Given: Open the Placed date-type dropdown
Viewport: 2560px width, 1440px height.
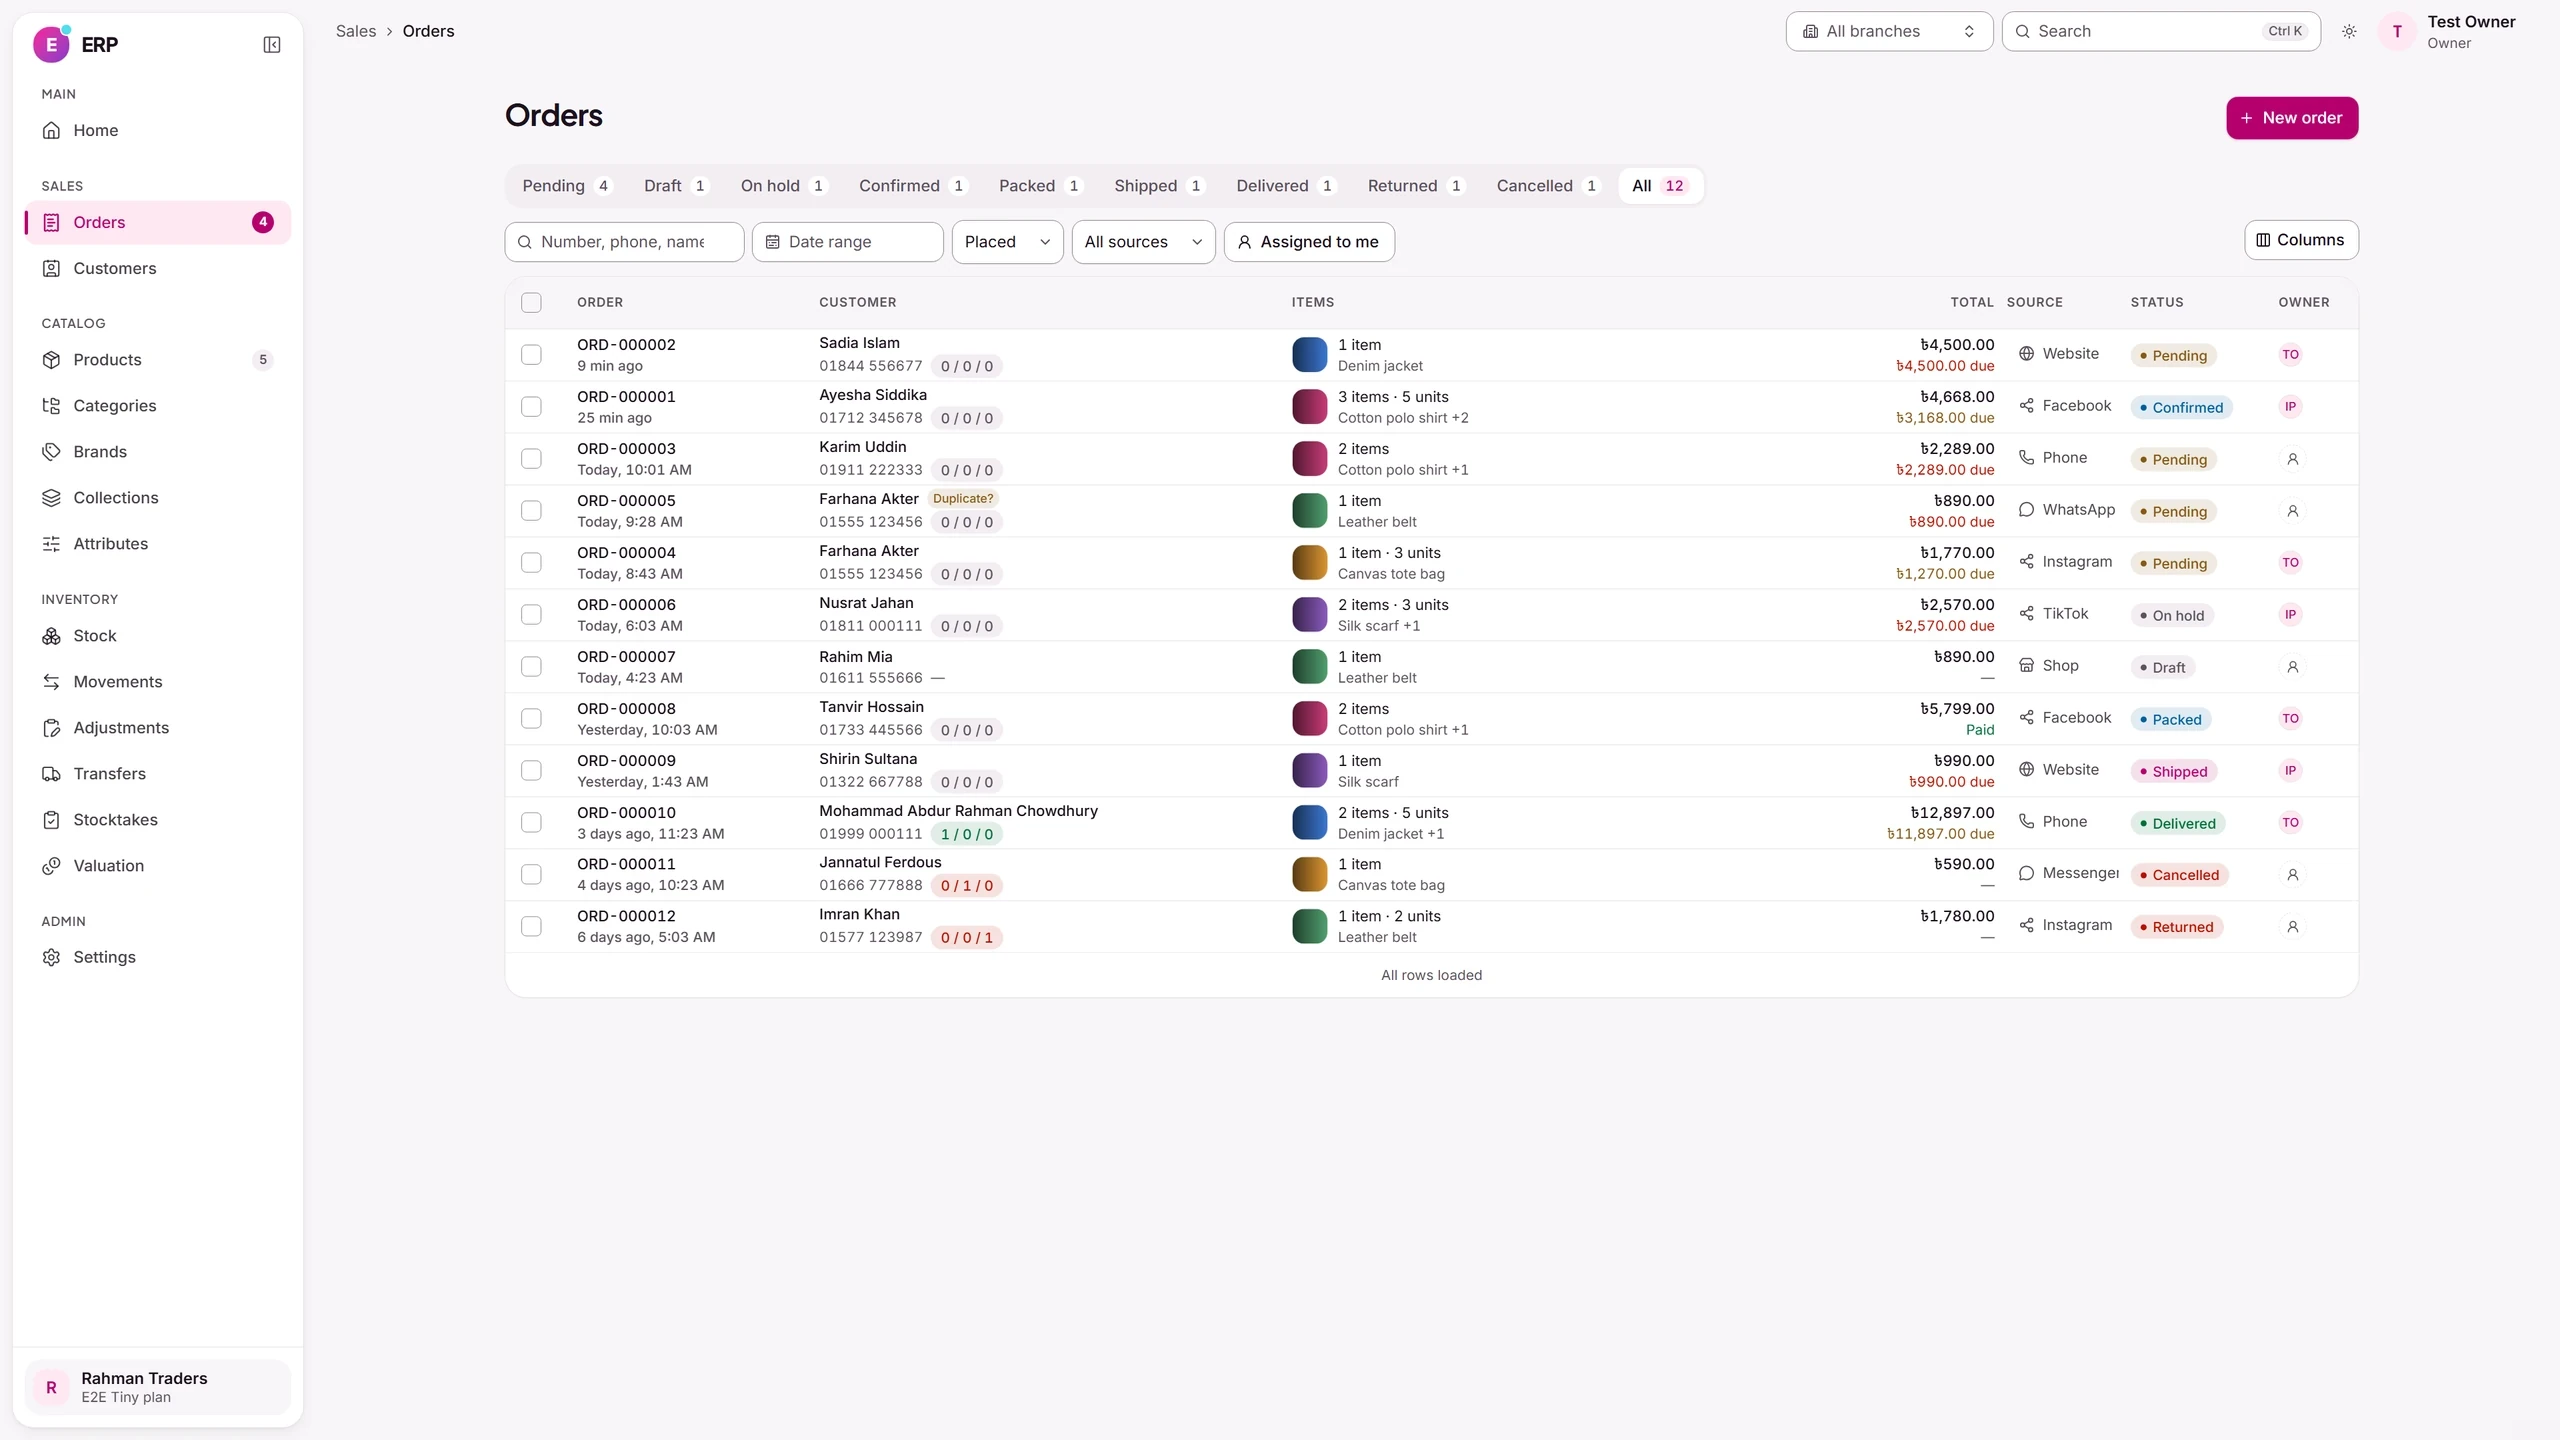Looking at the screenshot, I should pyautogui.click(x=1007, y=242).
